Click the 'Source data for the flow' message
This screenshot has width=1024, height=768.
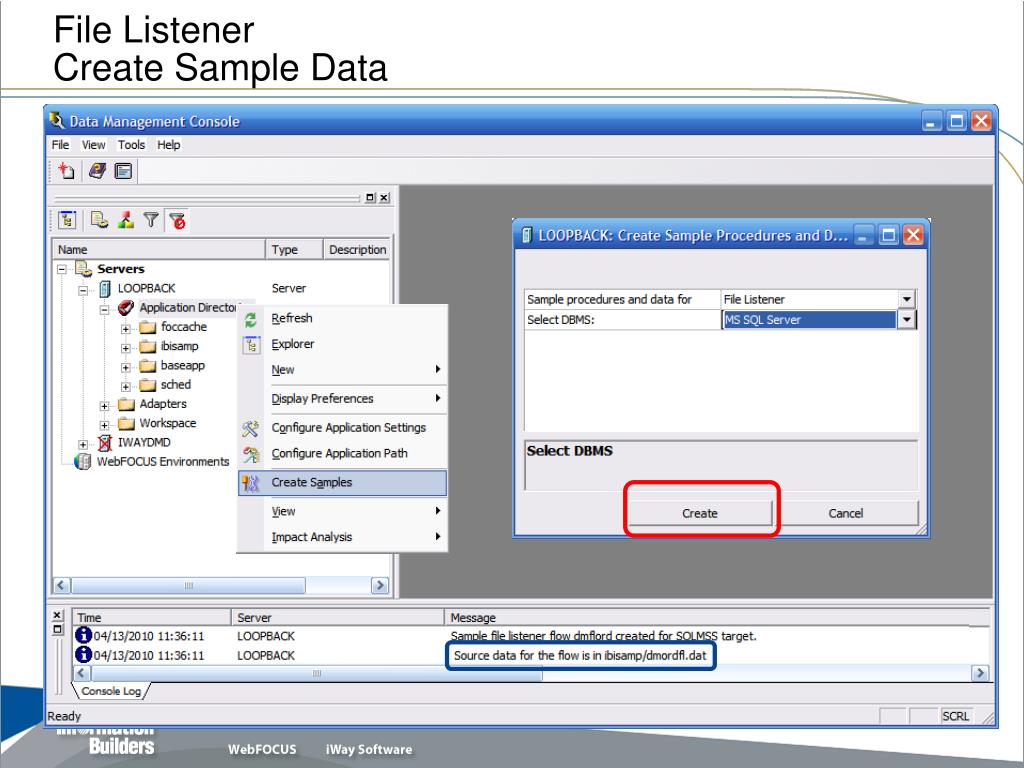click(580, 655)
